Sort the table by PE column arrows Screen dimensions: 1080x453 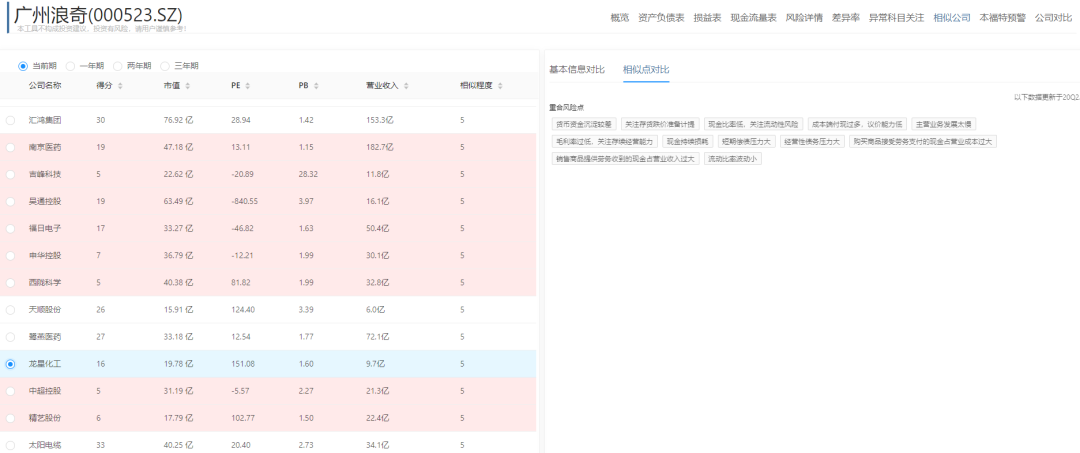click(247, 86)
